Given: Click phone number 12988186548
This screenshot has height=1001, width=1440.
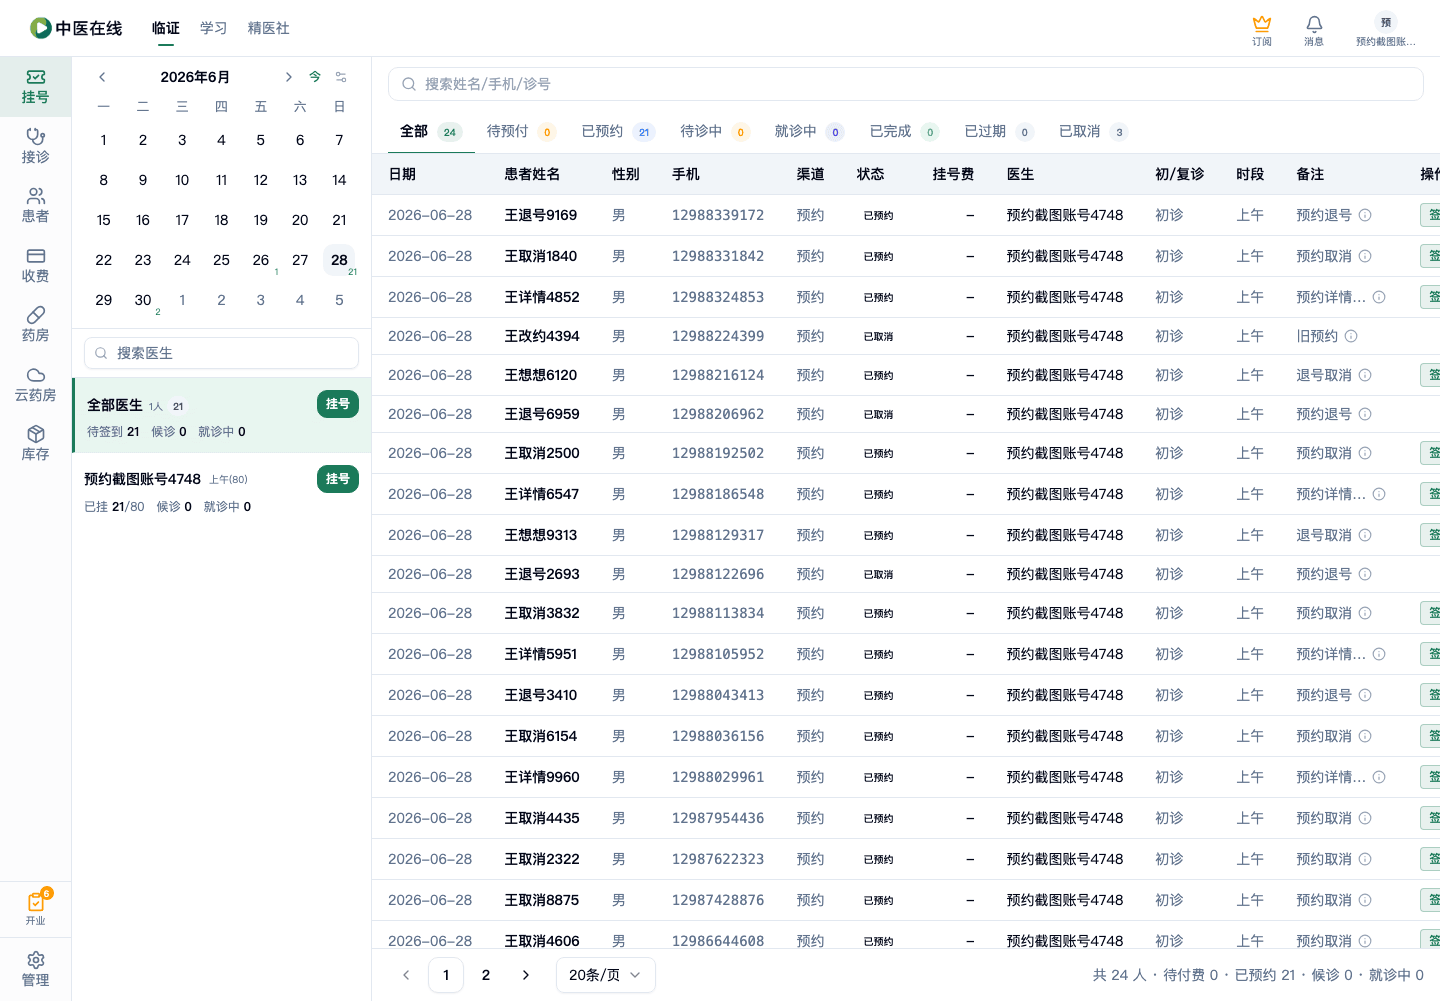Looking at the screenshot, I should [x=718, y=494].
